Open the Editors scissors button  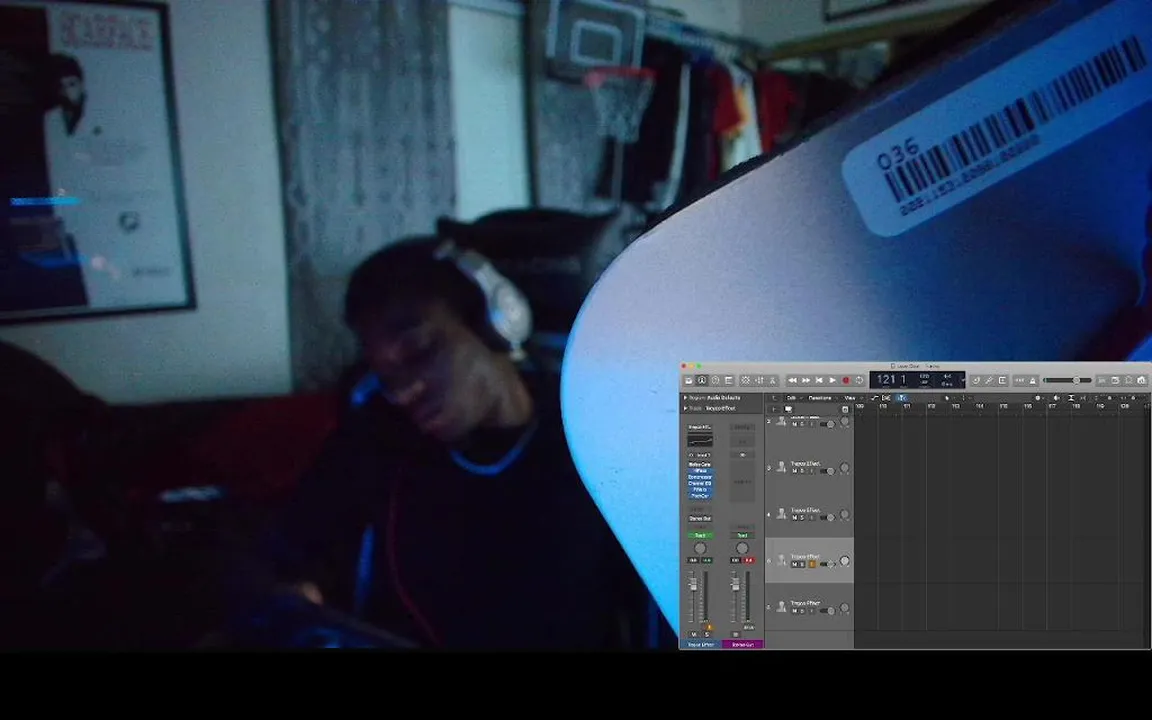tap(773, 381)
